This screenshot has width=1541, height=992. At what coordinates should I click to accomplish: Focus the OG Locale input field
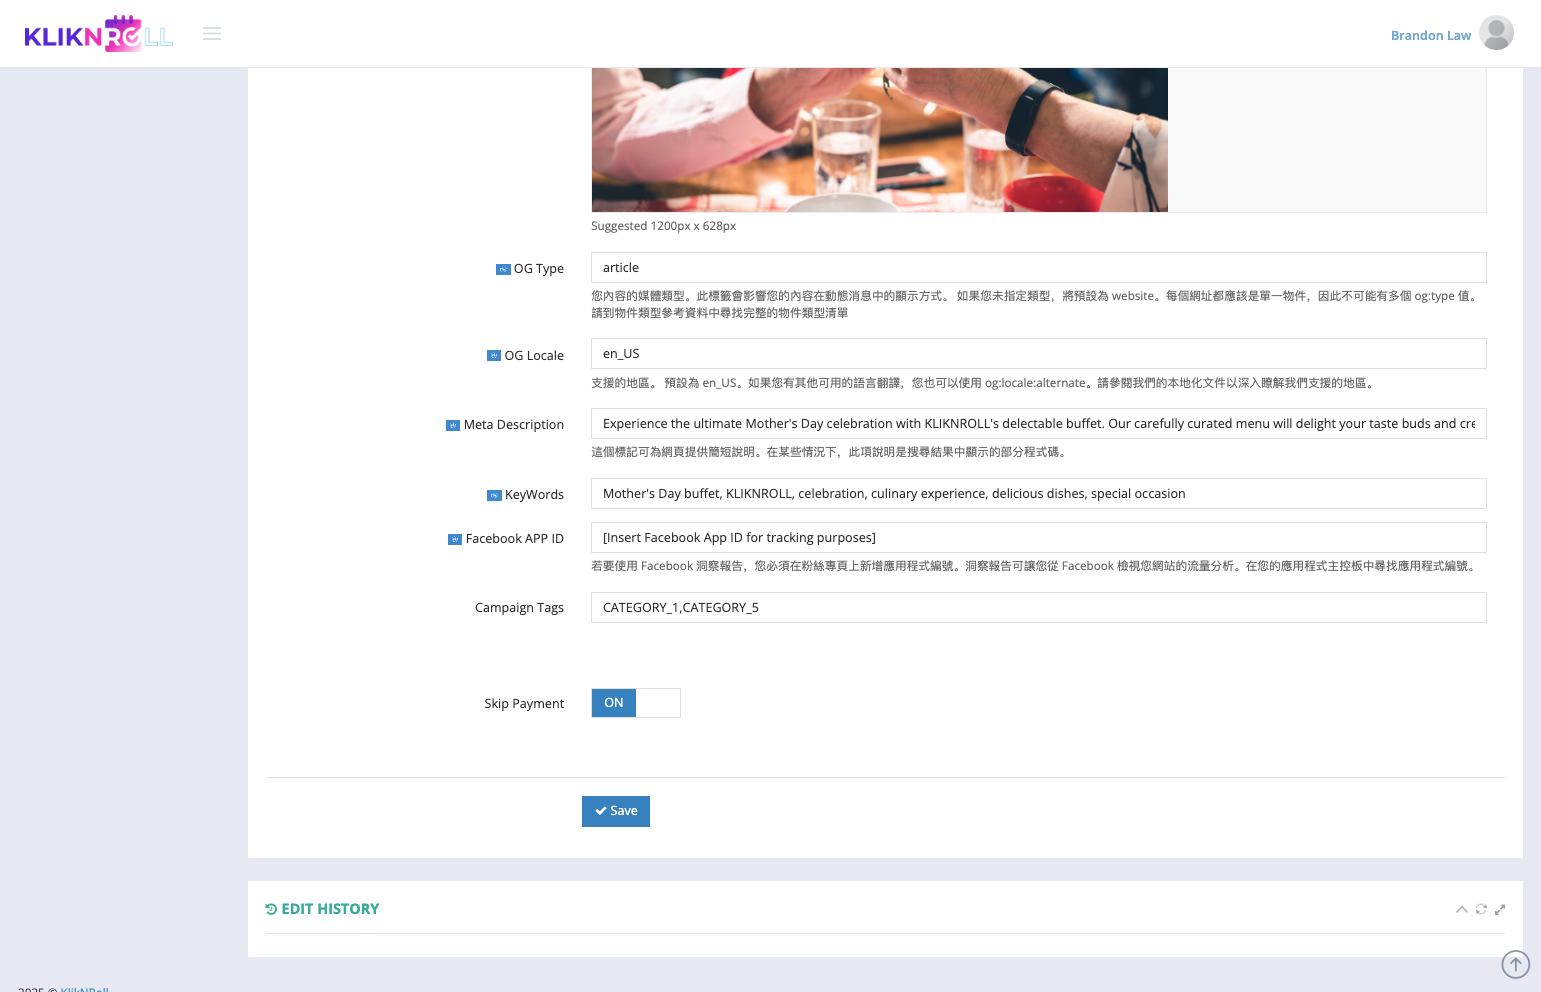1038,354
